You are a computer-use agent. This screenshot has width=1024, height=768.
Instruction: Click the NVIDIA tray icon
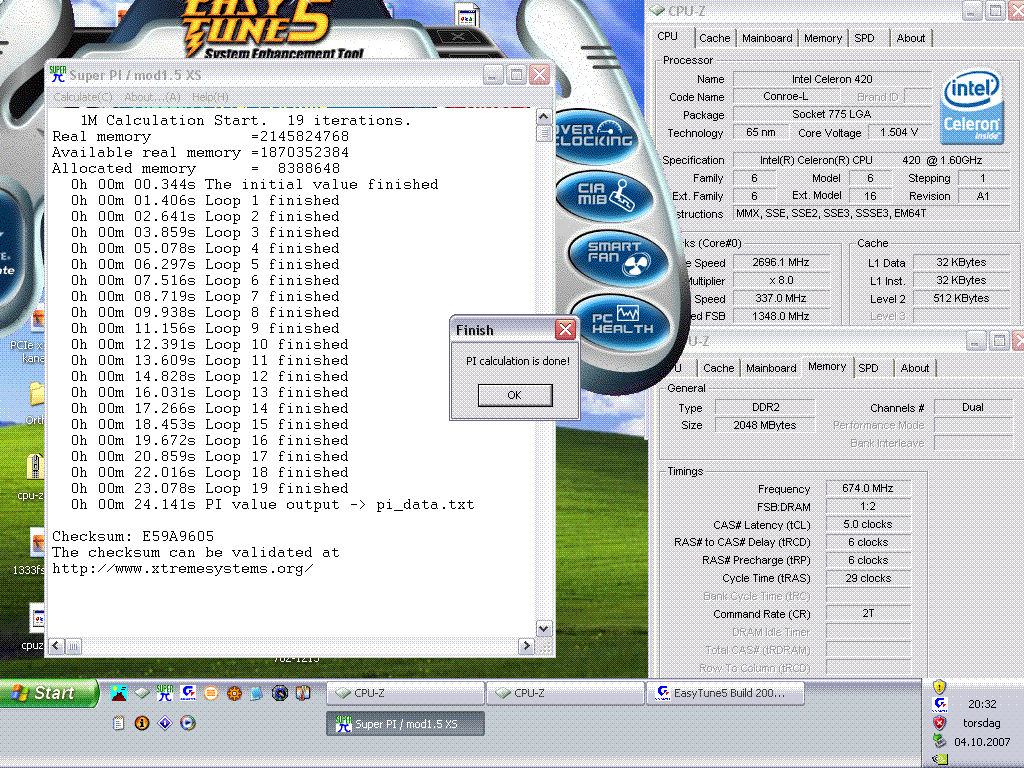(x=940, y=759)
